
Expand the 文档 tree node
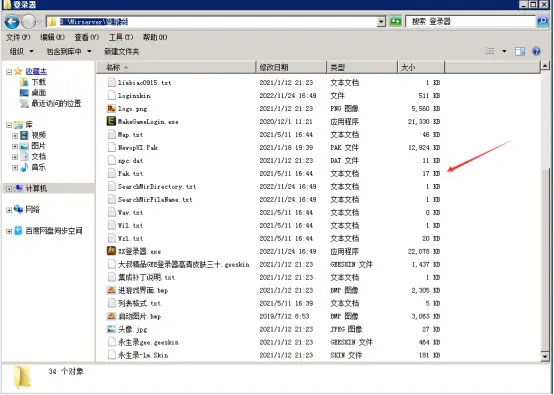tap(15, 157)
